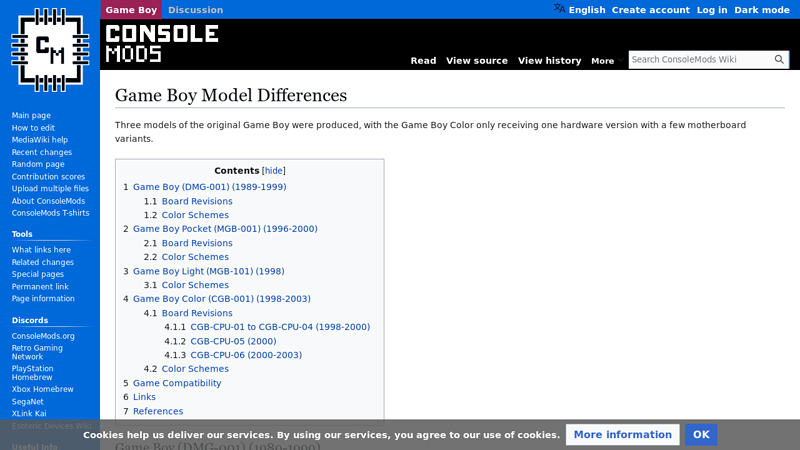
Task: Jump to References section
Action: tap(158, 411)
